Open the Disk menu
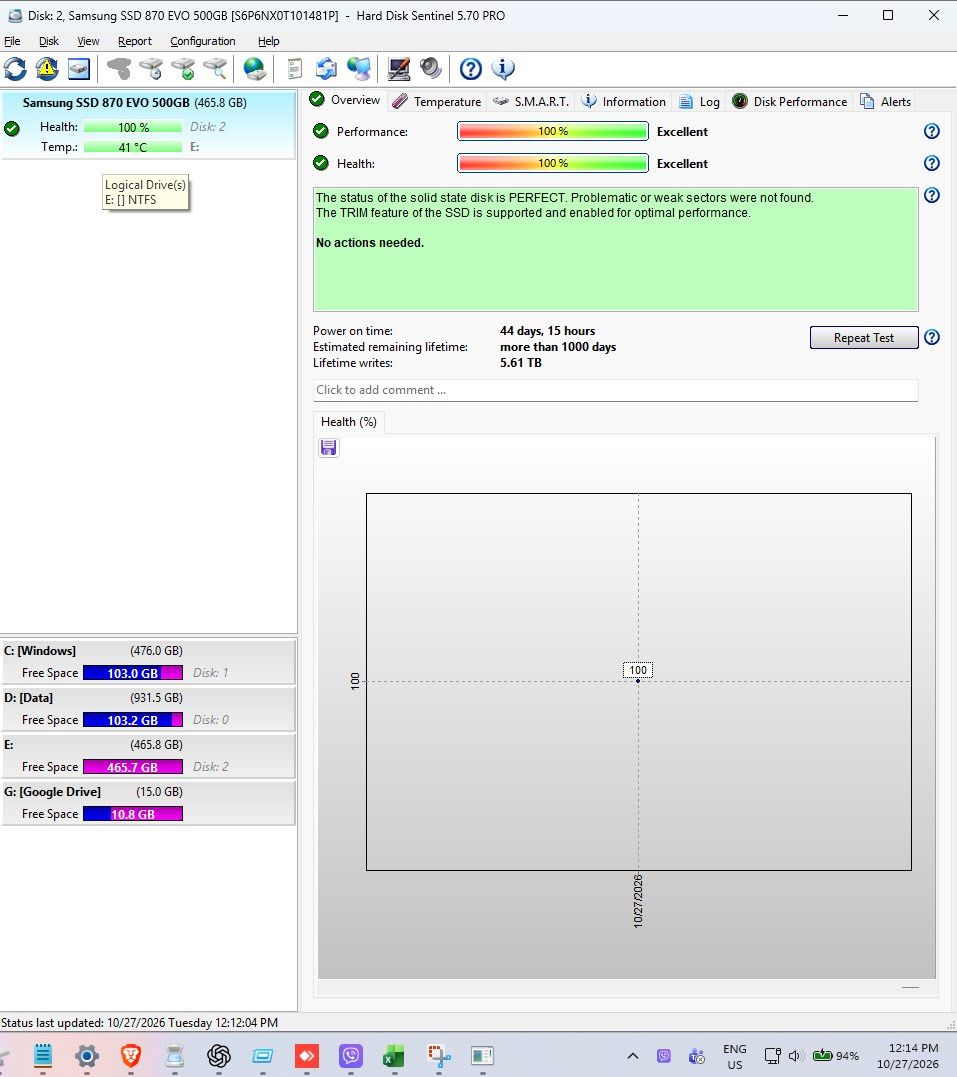The image size is (957, 1077). 49,41
